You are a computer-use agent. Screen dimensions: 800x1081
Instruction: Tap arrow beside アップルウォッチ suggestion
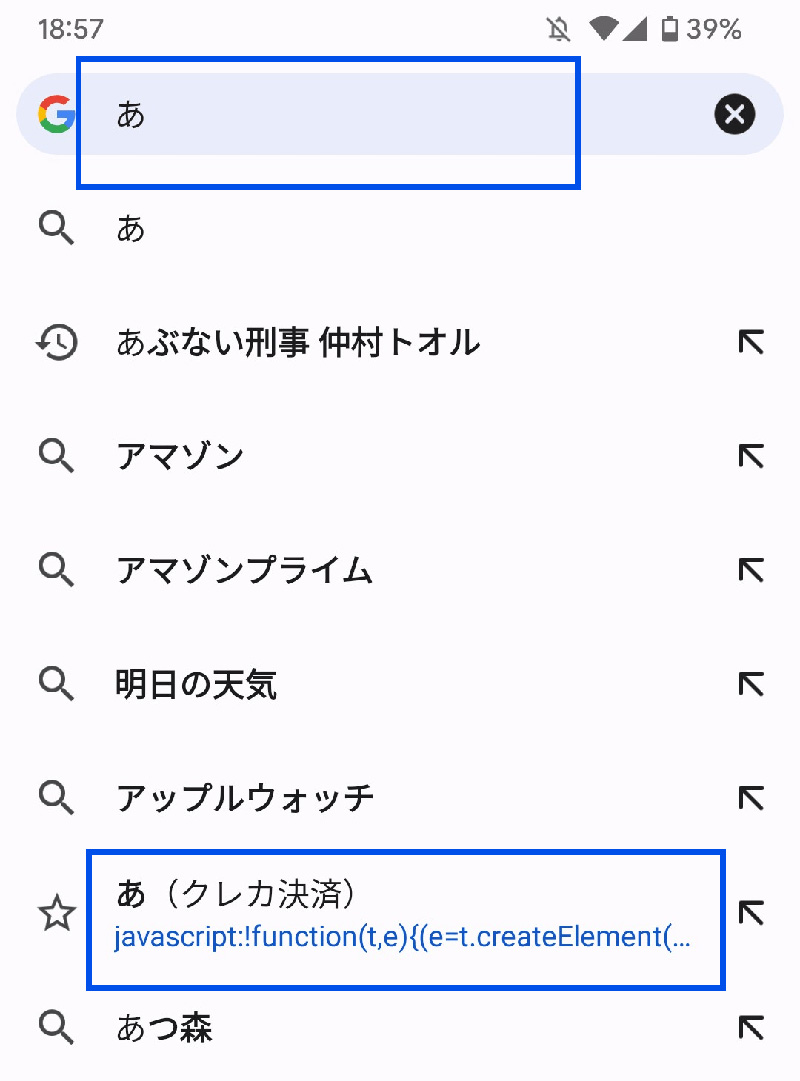click(x=750, y=798)
